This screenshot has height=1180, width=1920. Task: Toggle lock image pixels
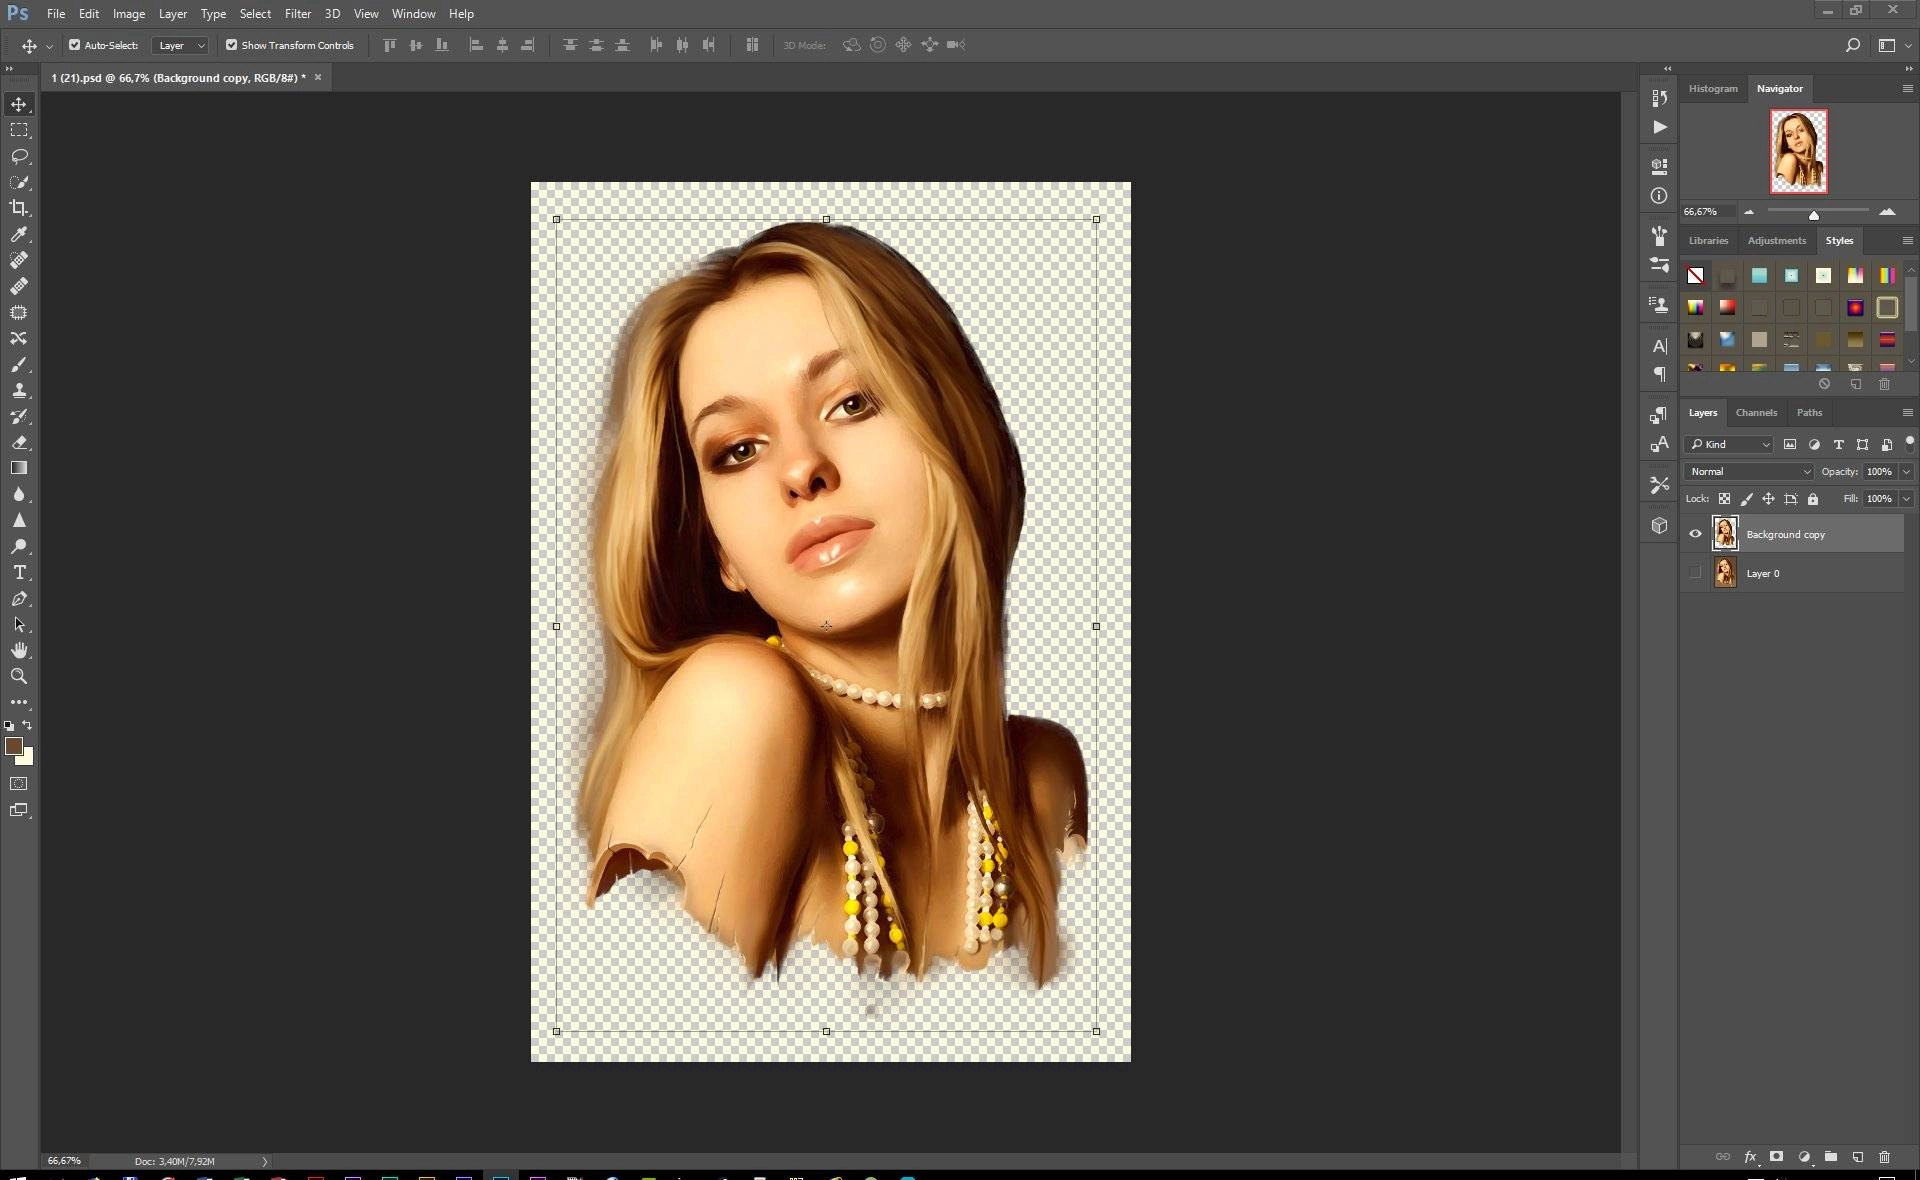click(1746, 499)
